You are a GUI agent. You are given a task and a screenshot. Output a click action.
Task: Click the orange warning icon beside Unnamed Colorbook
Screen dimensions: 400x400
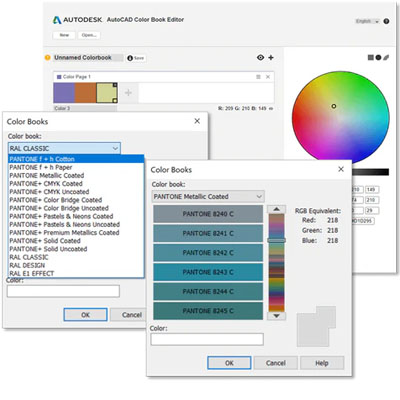[x=48, y=58]
